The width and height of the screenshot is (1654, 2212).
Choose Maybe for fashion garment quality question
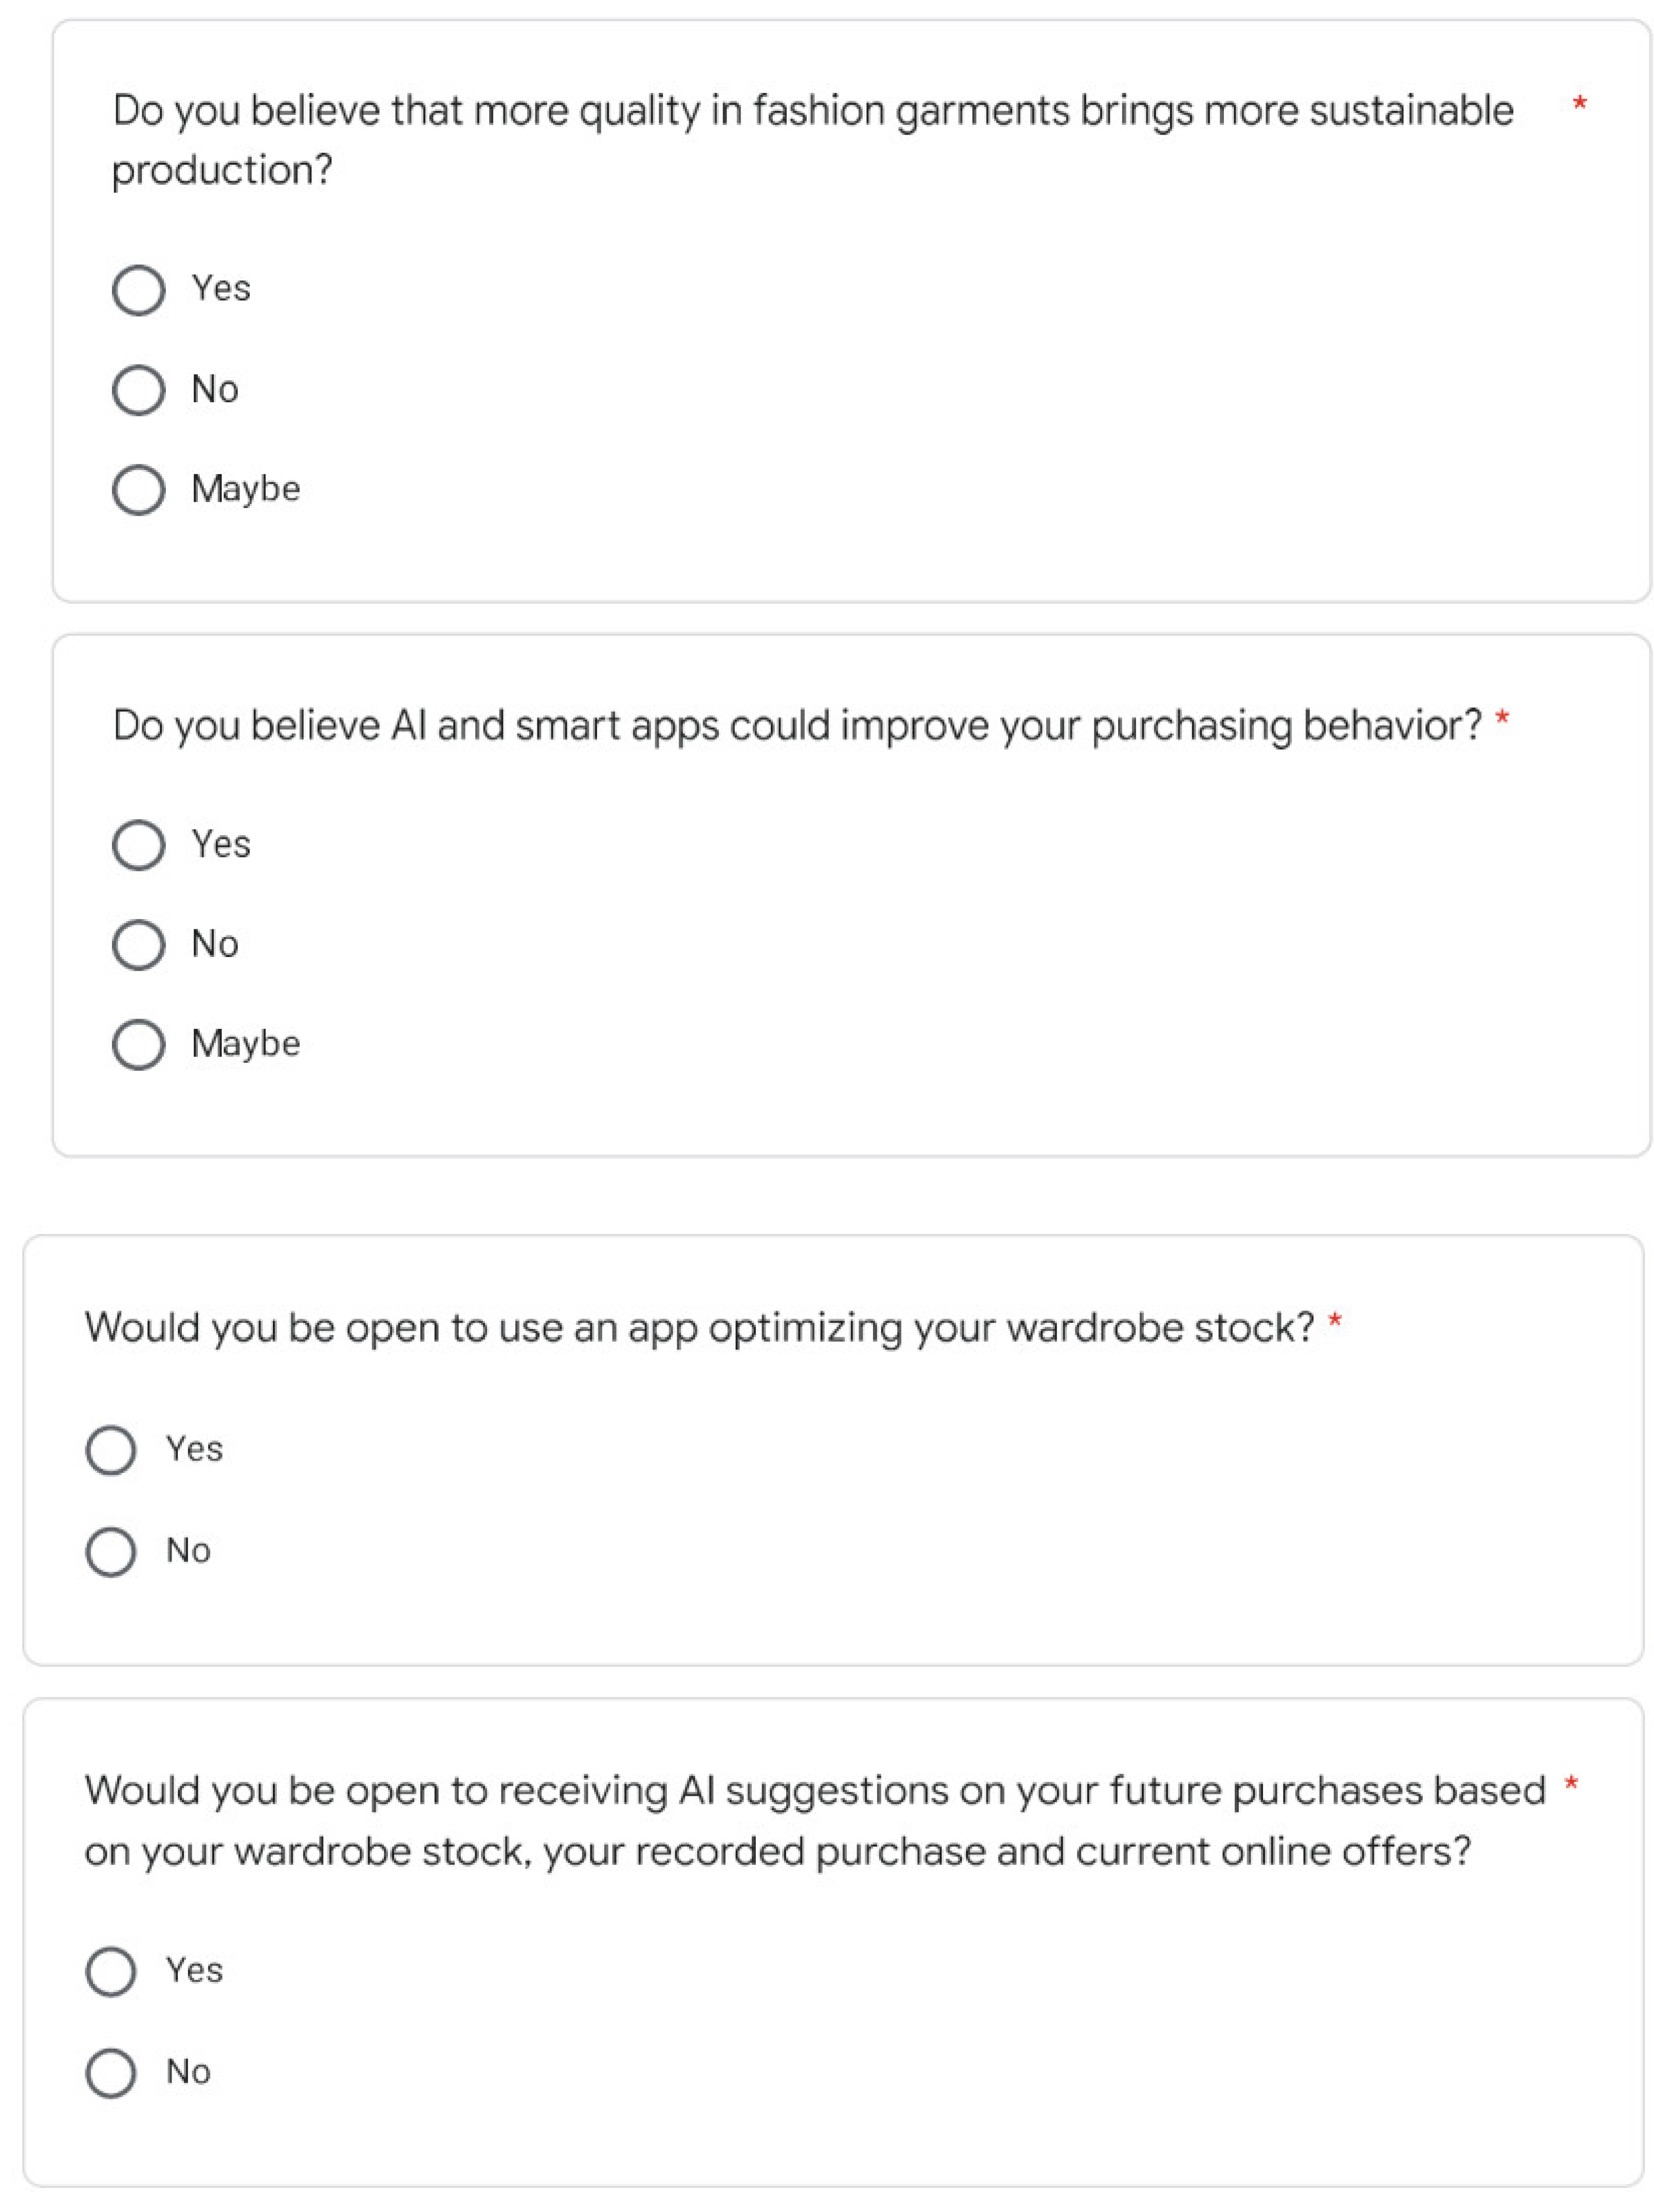click(x=138, y=489)
